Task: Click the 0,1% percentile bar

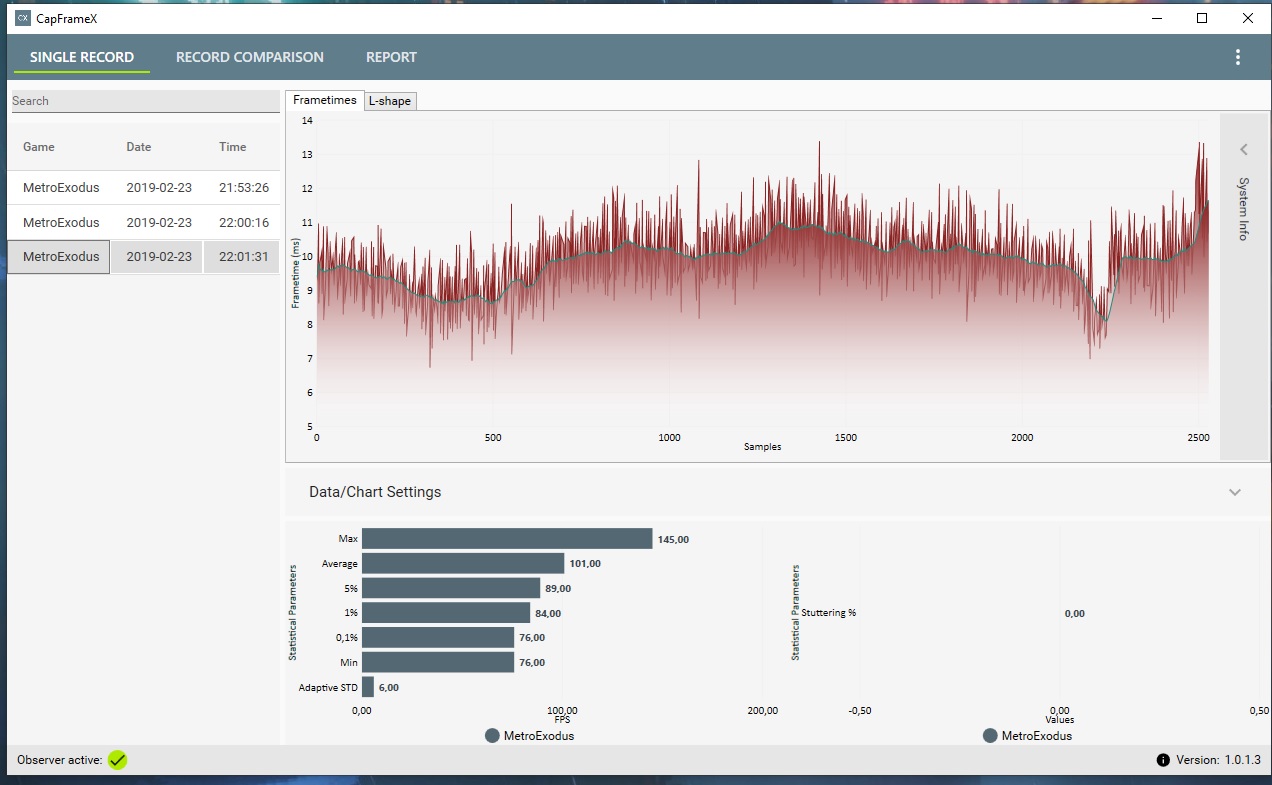Action: tap(438, 638)
